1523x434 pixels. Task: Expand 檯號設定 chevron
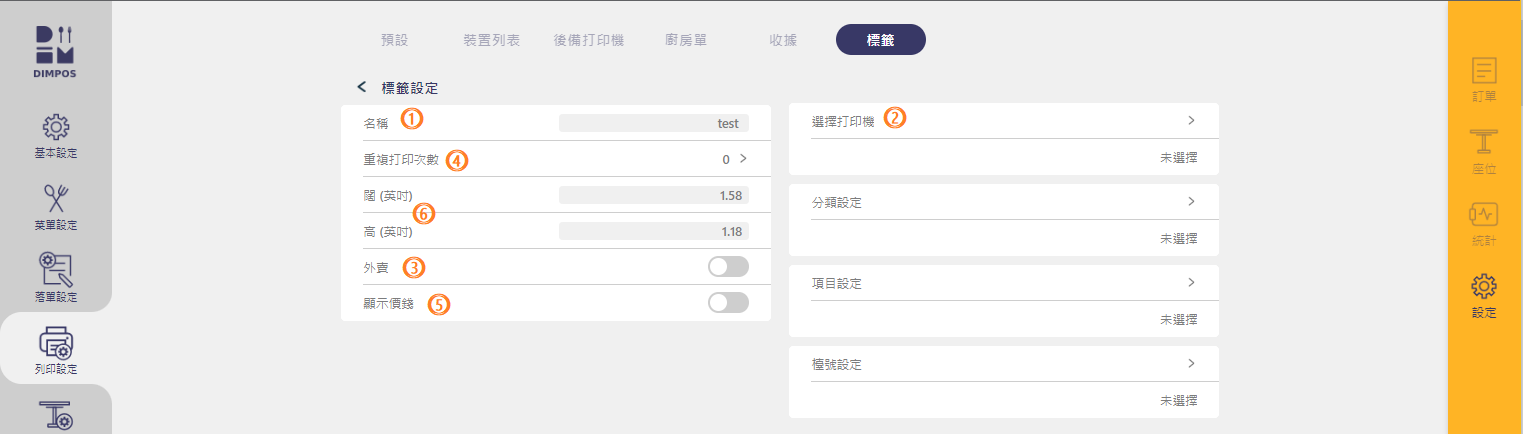point(1191,363)
